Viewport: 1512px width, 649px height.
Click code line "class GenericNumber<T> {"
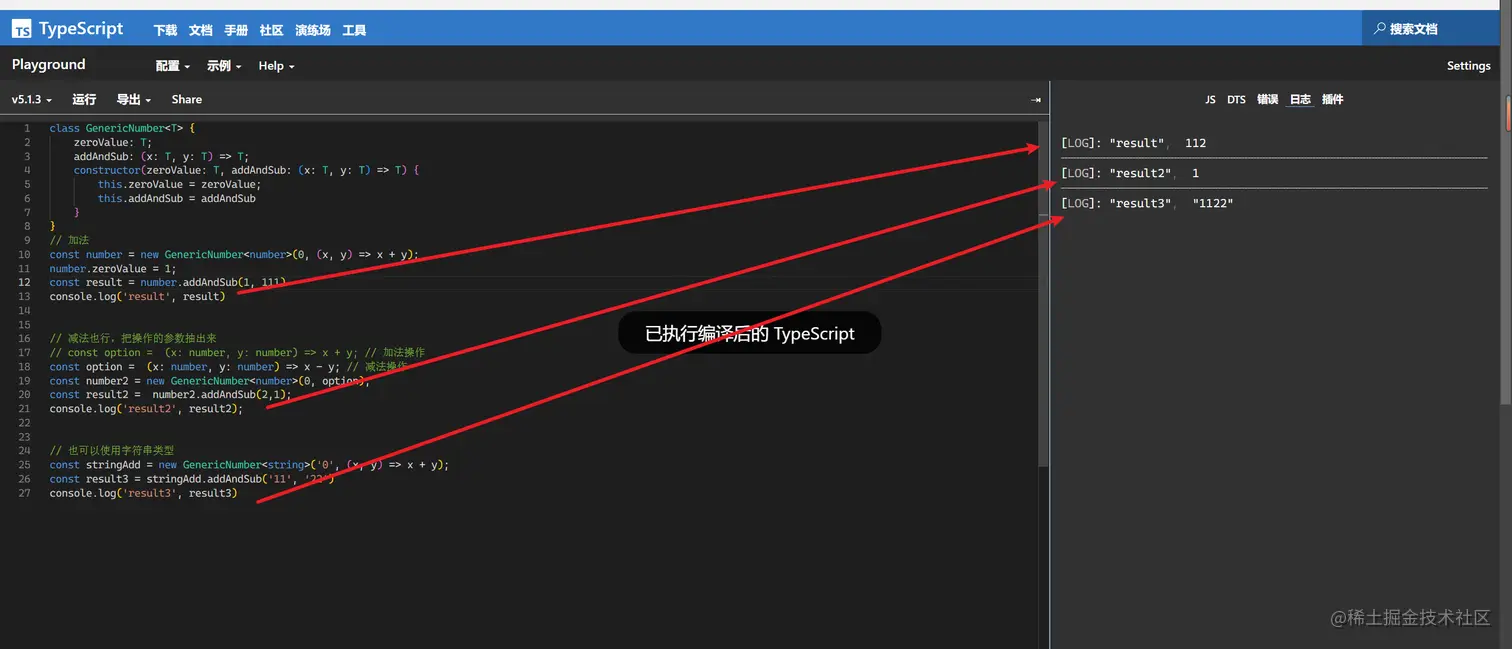click(122, 128)
